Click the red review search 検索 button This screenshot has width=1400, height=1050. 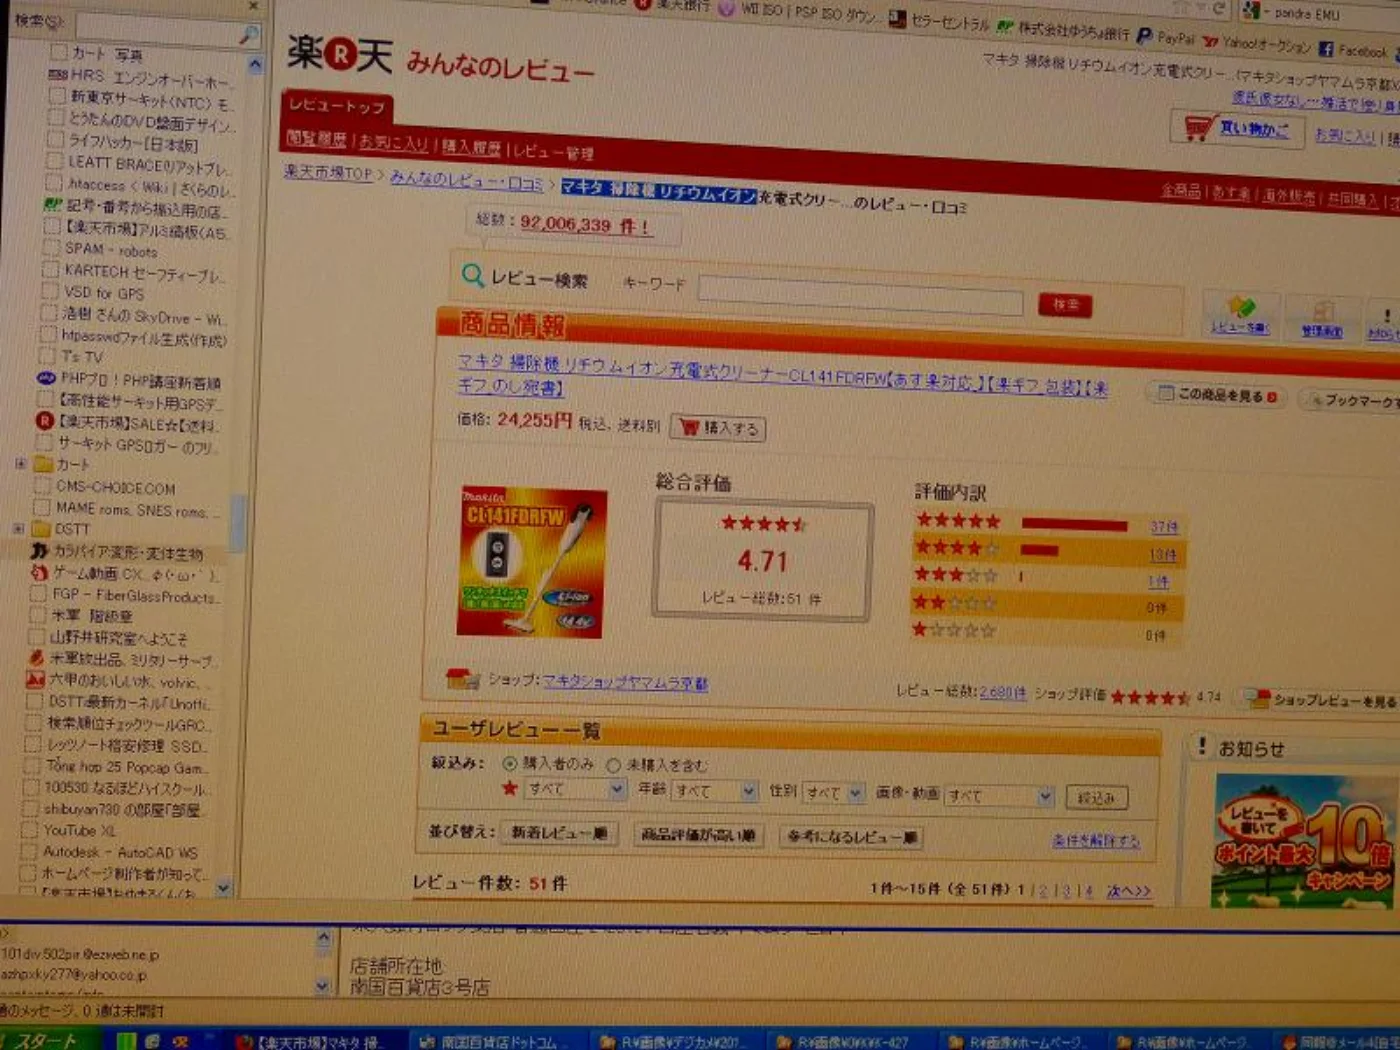[1065, 305]
